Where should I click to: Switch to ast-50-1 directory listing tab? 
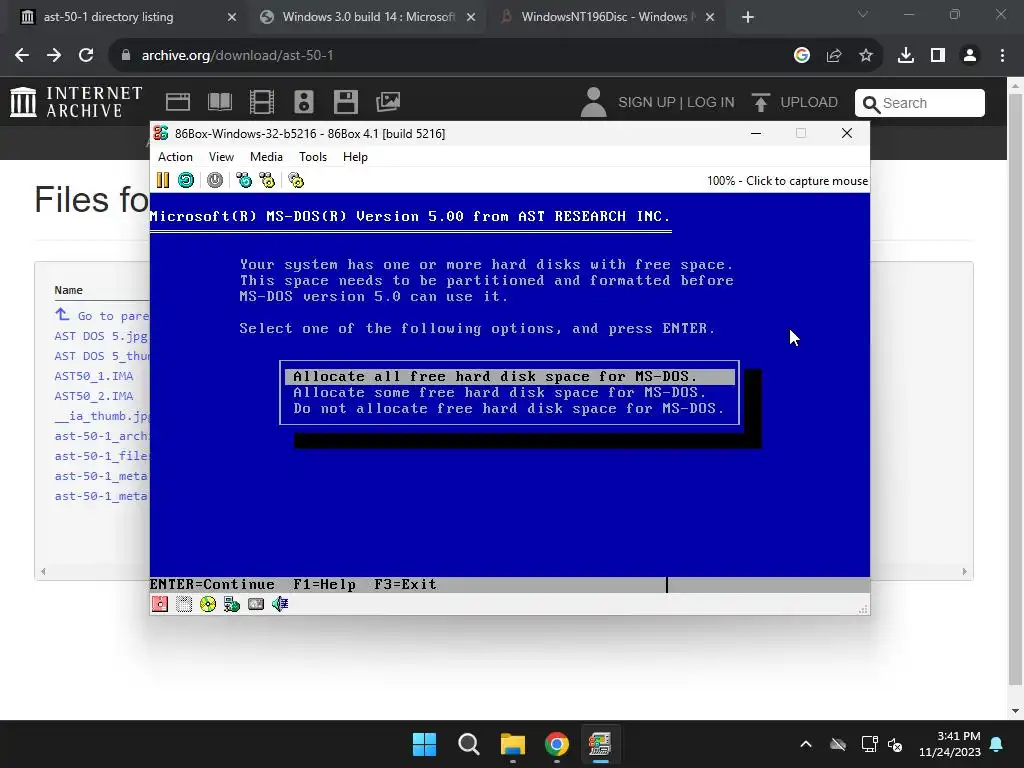point(124,17)
